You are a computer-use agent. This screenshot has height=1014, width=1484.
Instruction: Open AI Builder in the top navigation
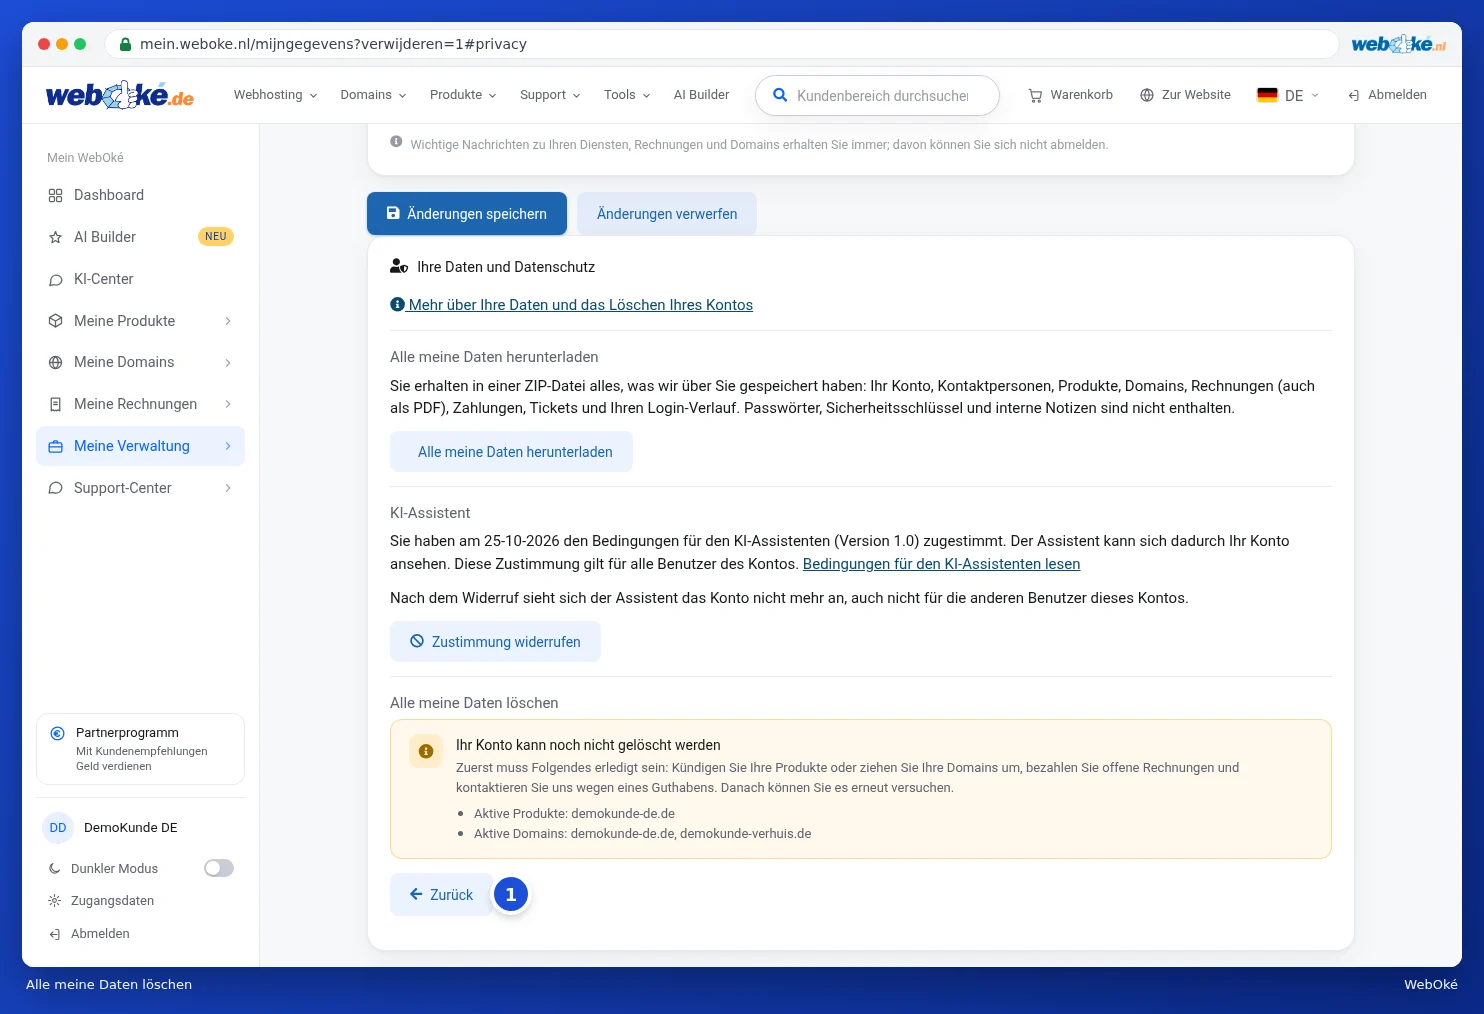point(701,95)
